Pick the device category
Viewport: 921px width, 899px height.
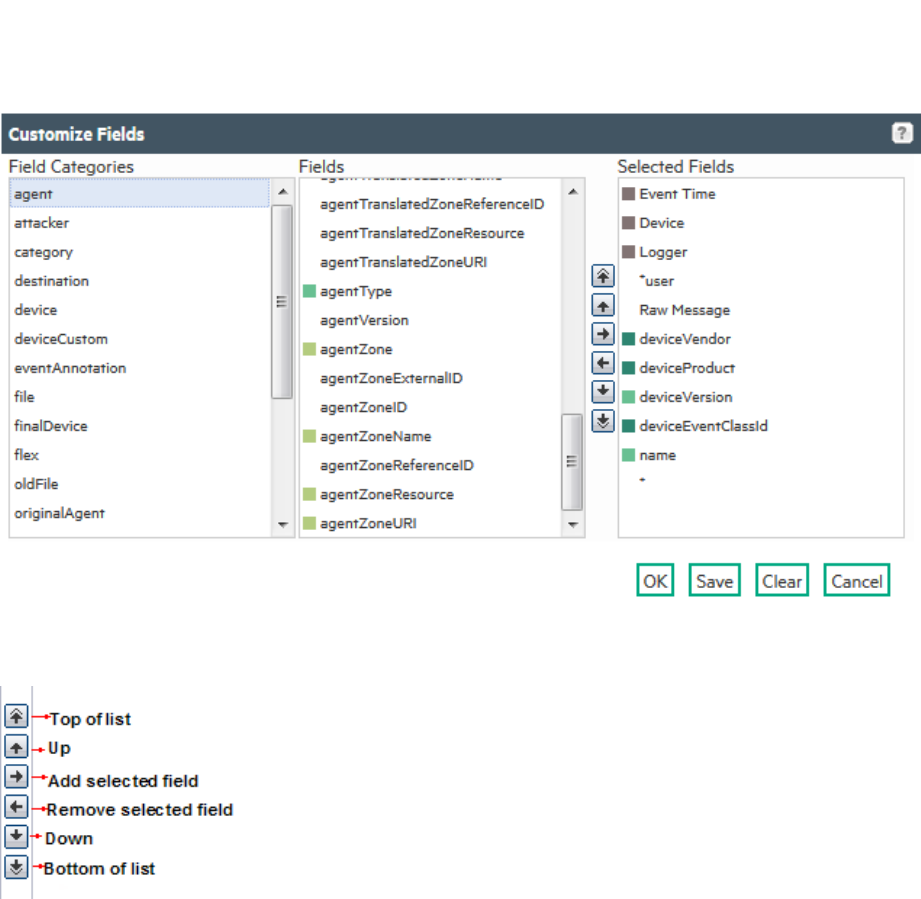coord(139,310)
